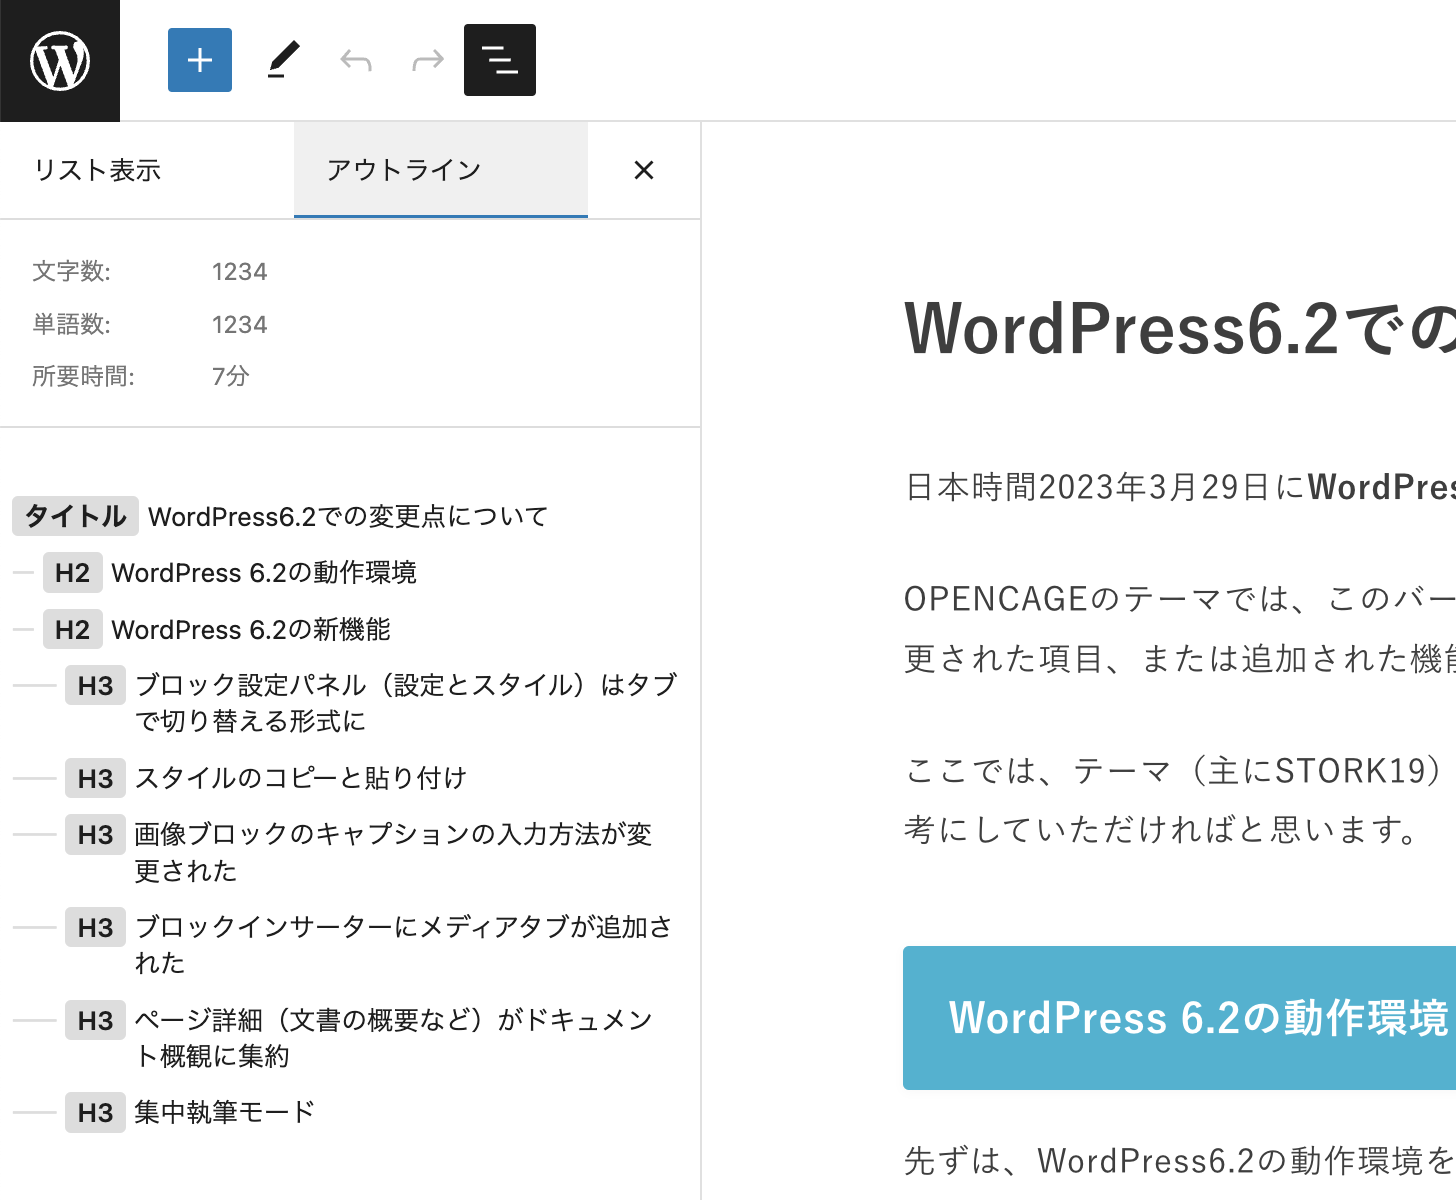
Task: Click the WordPress logo icon
Action: pos(60,60)
